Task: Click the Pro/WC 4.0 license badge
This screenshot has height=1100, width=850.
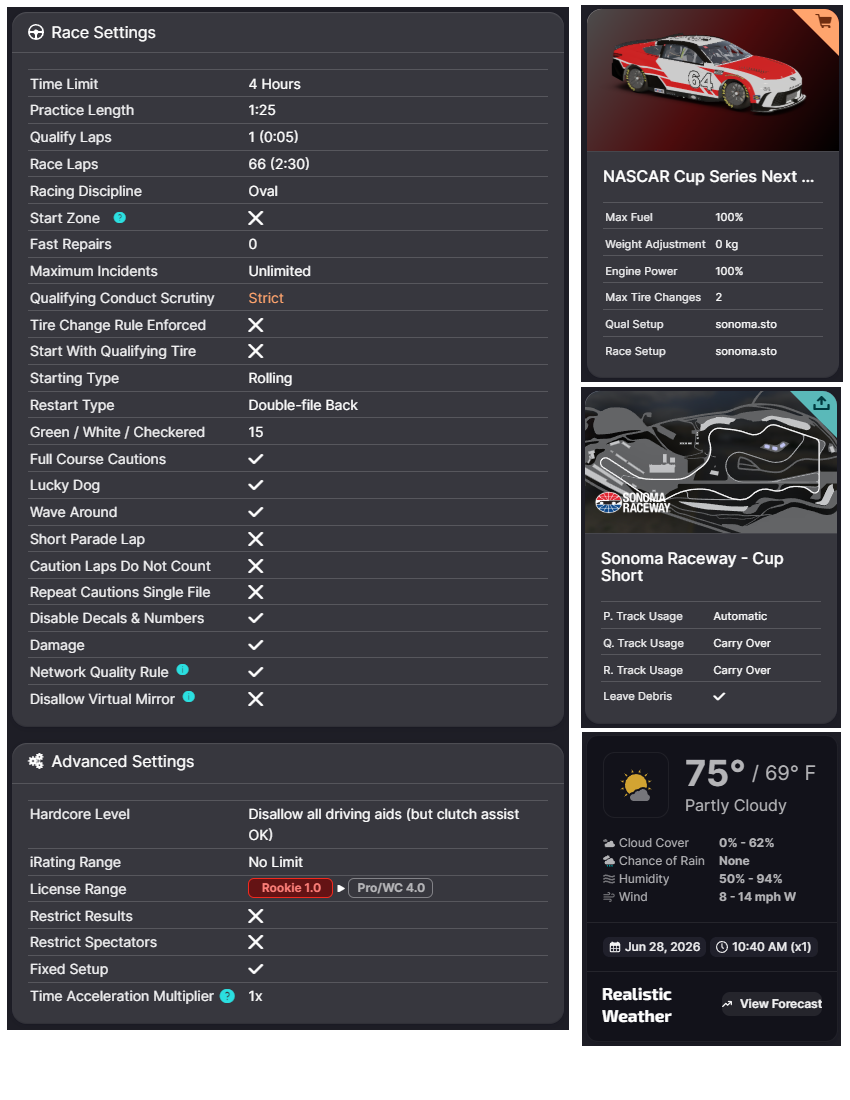Action: point(391,888)
